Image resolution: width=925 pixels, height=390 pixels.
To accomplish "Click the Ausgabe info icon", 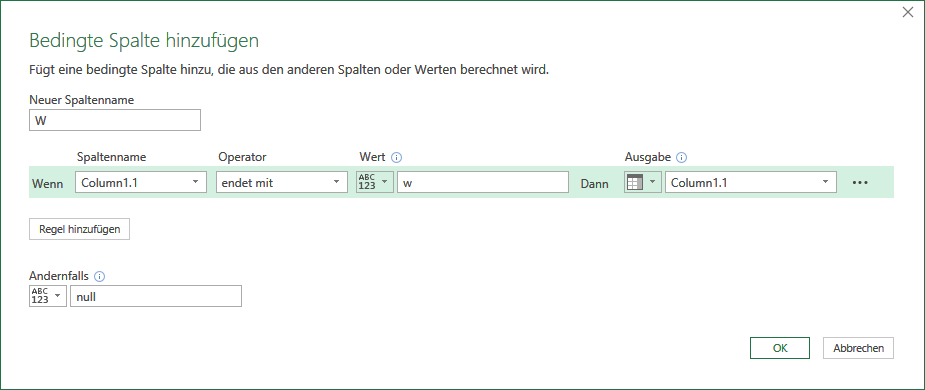I will pyautogui.click(x=682, y=158).
